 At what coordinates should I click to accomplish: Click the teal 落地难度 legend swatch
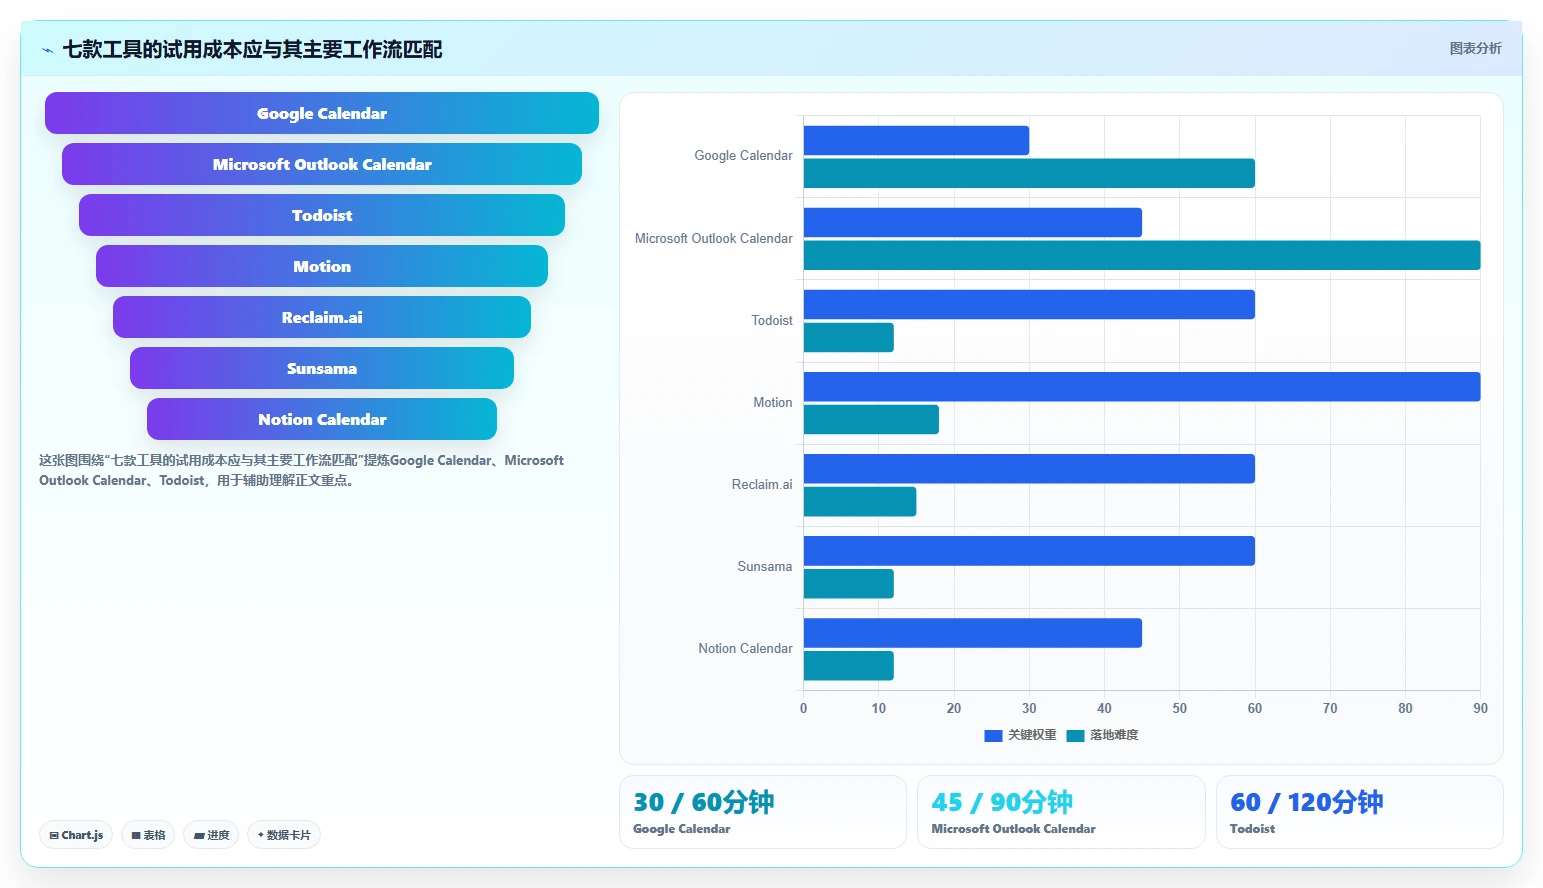(1075, 736)
